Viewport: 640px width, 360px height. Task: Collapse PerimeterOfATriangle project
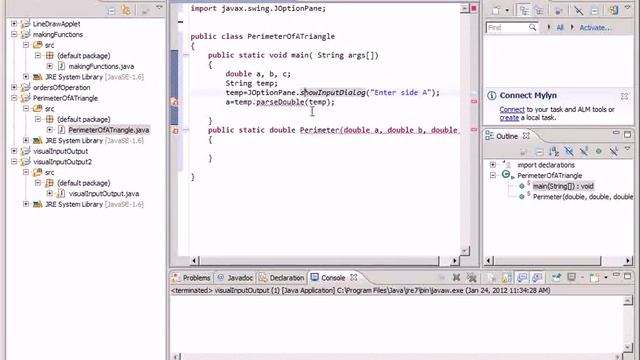(14, 98)
